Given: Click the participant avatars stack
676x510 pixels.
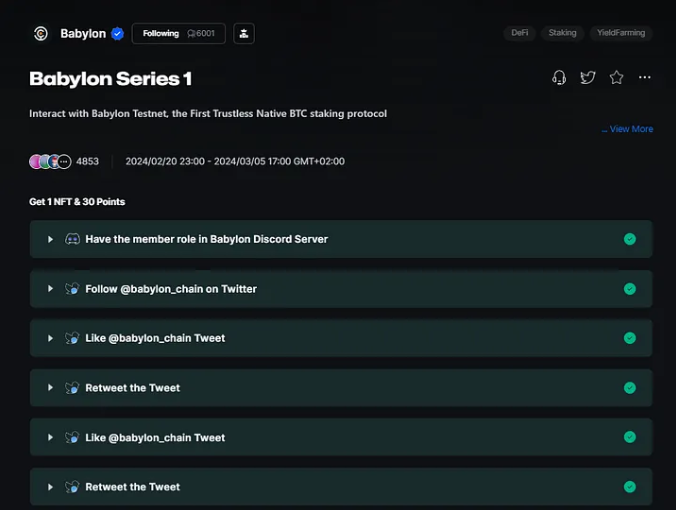Looking at the screenshot, I should pyautogui.click(x=50, y=162).
